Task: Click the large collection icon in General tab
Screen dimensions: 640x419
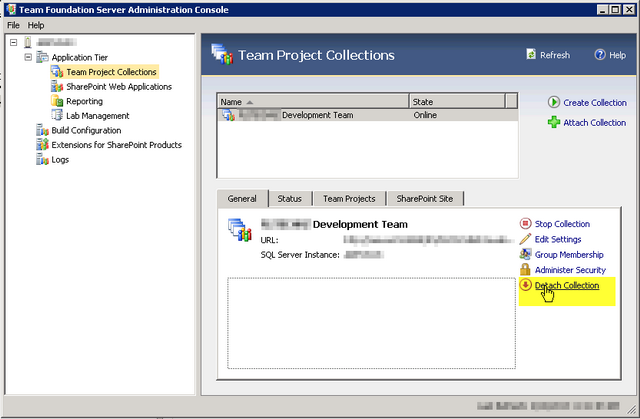Action: click(x=240, y=229)
